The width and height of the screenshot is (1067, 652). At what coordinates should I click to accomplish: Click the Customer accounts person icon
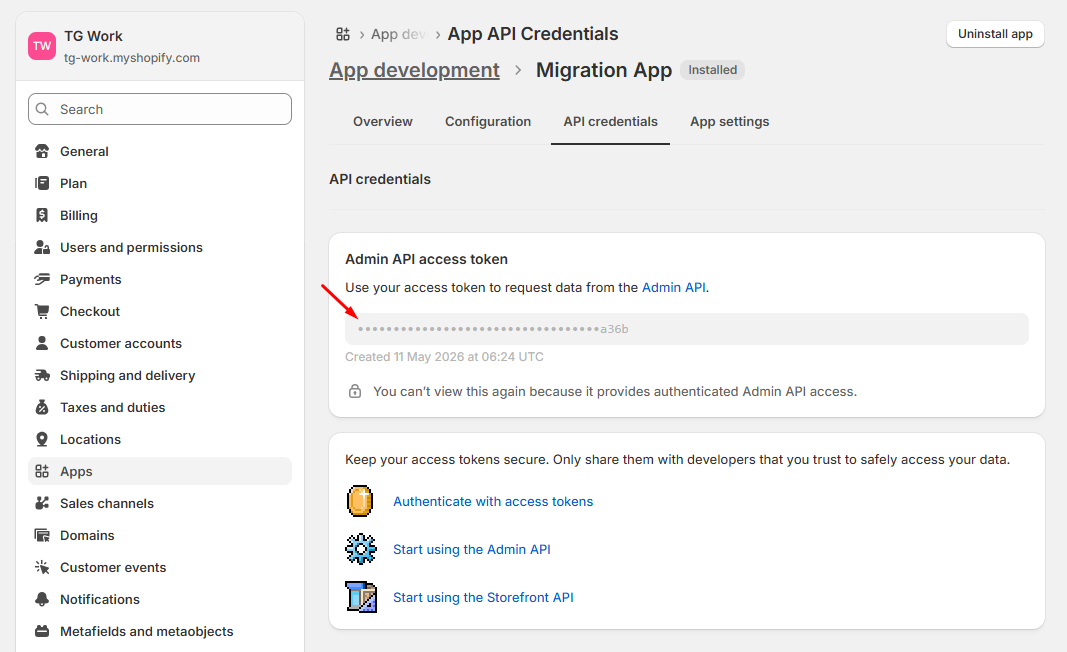42,343
